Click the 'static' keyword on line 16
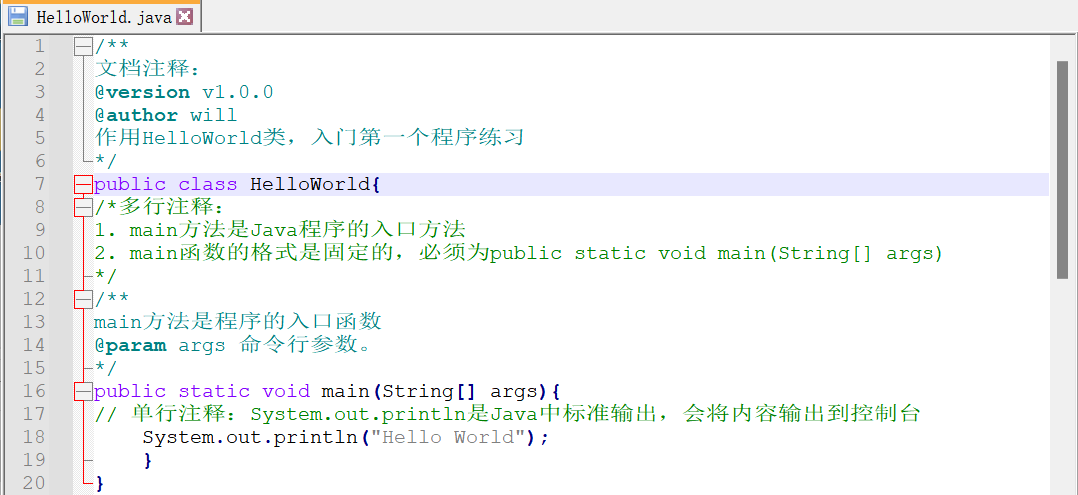The height and width of the screenshot is (495, 1078). (214, 391)
